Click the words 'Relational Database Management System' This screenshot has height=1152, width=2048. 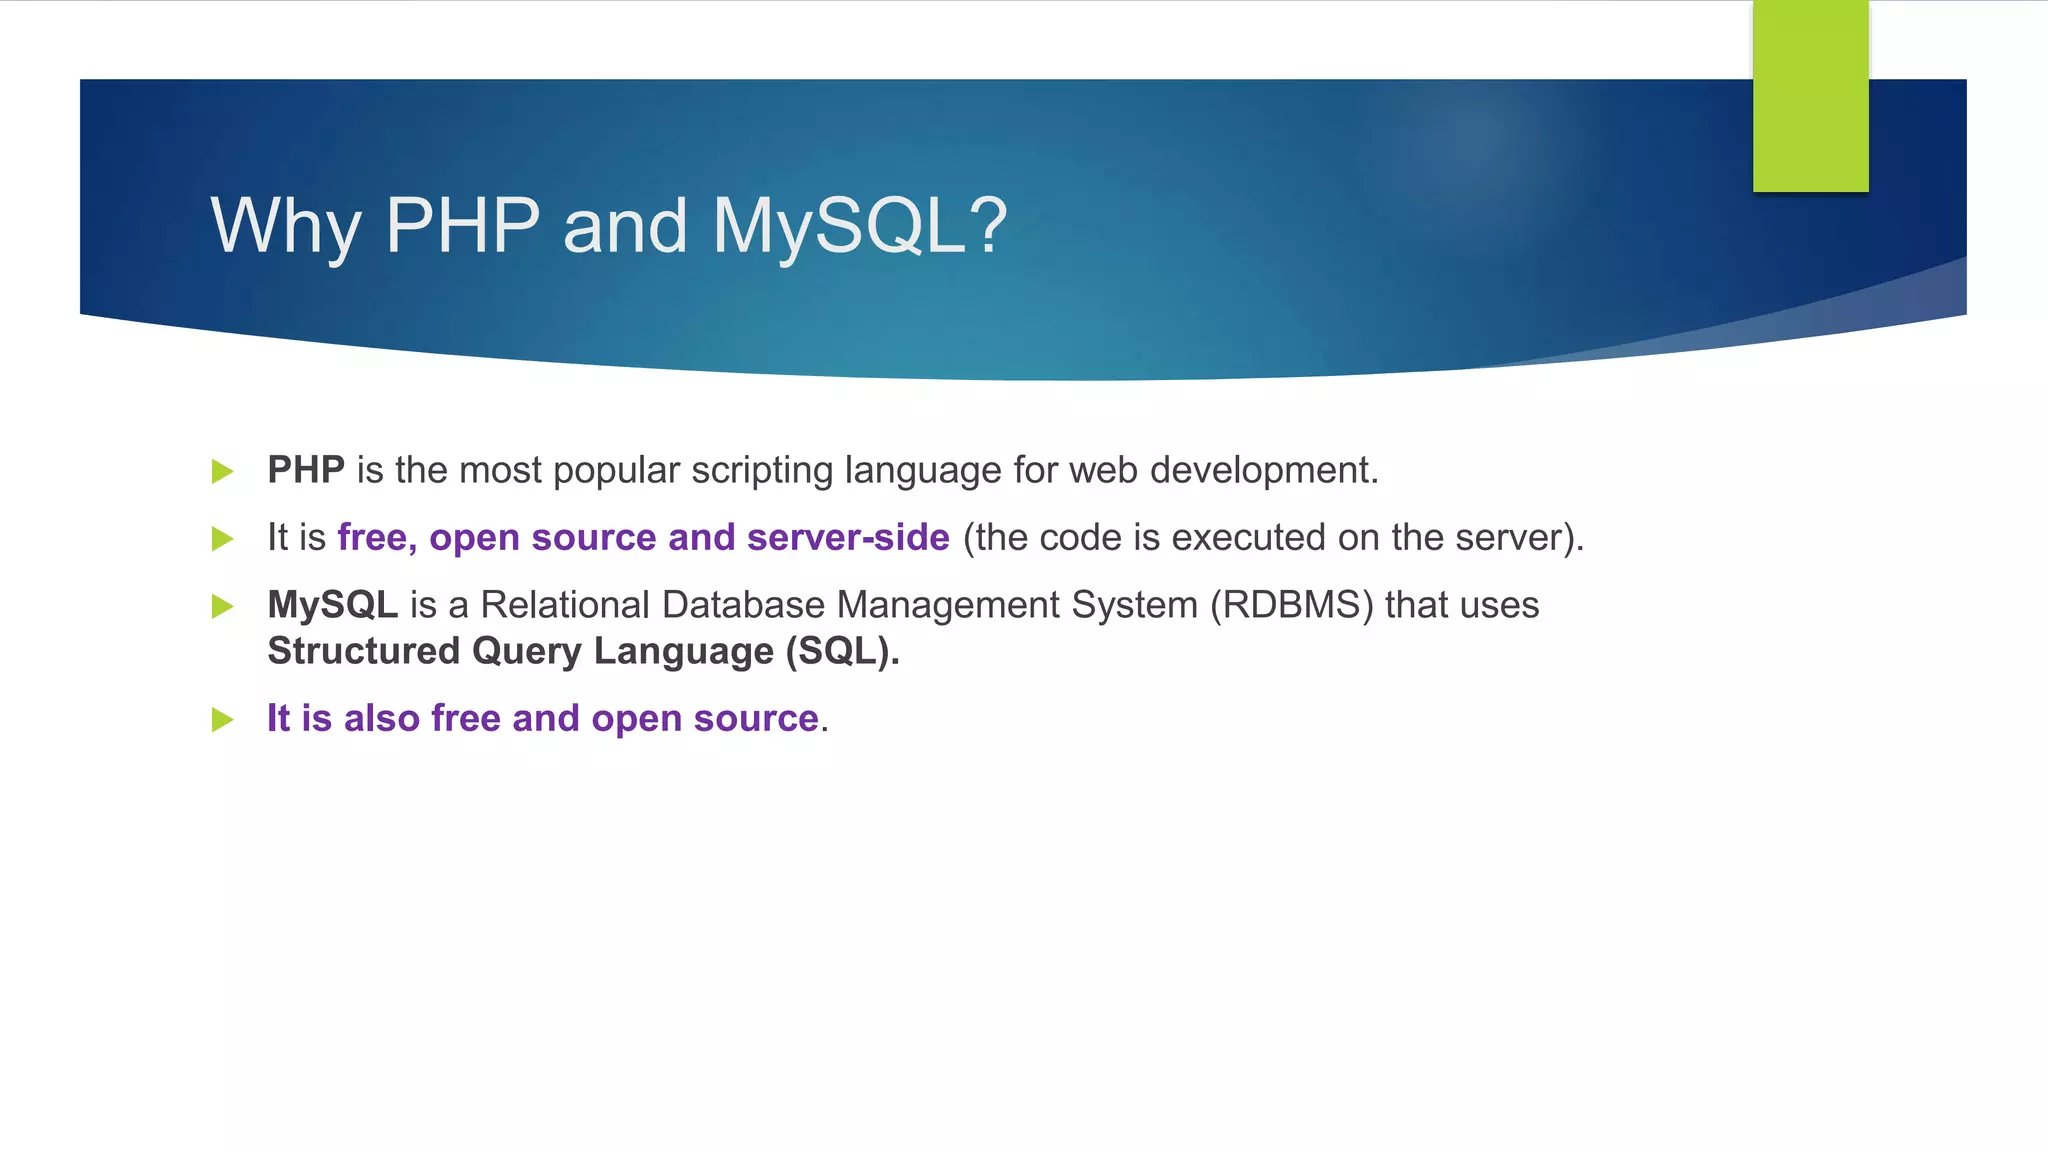(838, 605)
